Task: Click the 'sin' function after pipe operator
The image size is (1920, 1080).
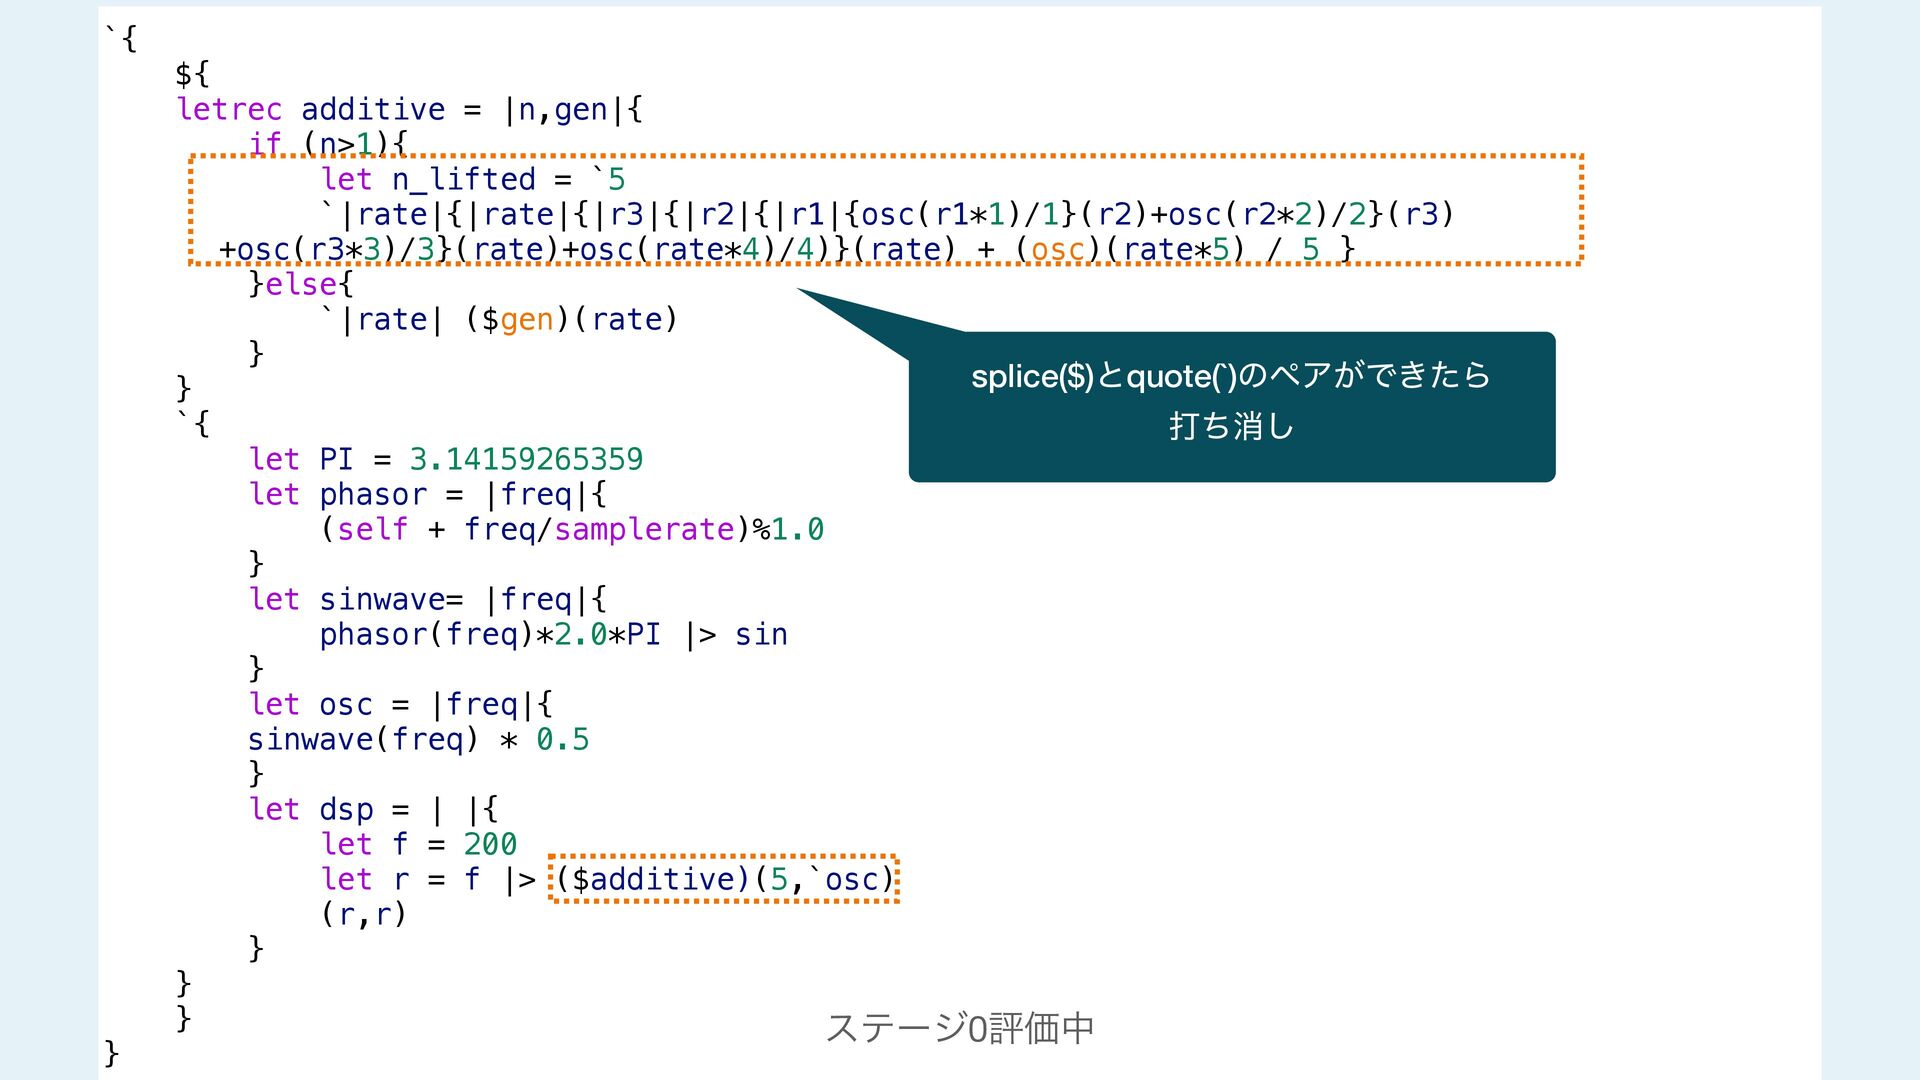Action: [760, 634]
